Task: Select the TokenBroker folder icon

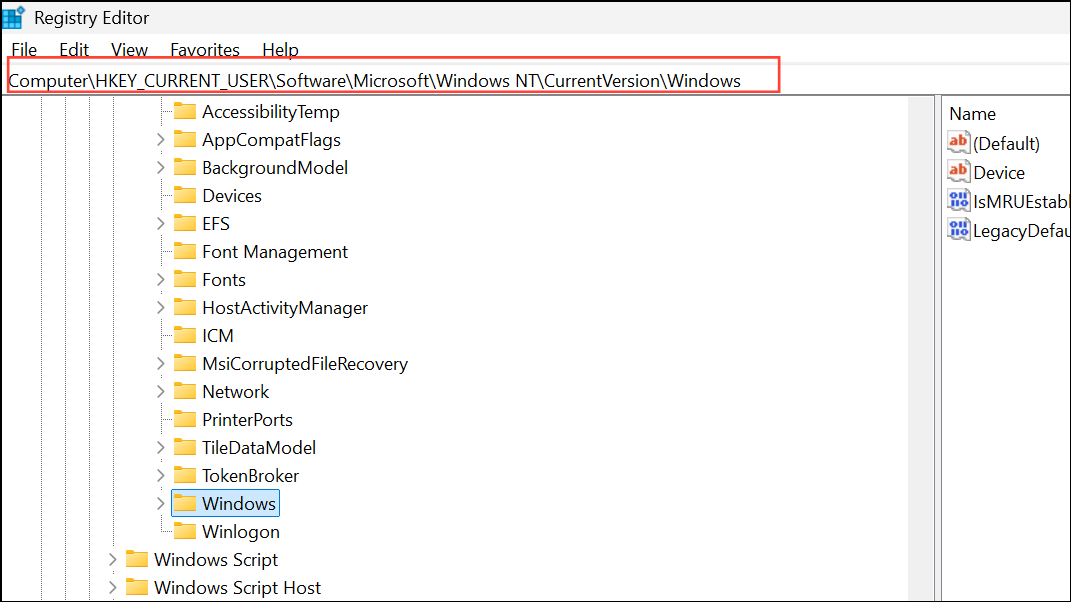Action: tap(184, 475)
